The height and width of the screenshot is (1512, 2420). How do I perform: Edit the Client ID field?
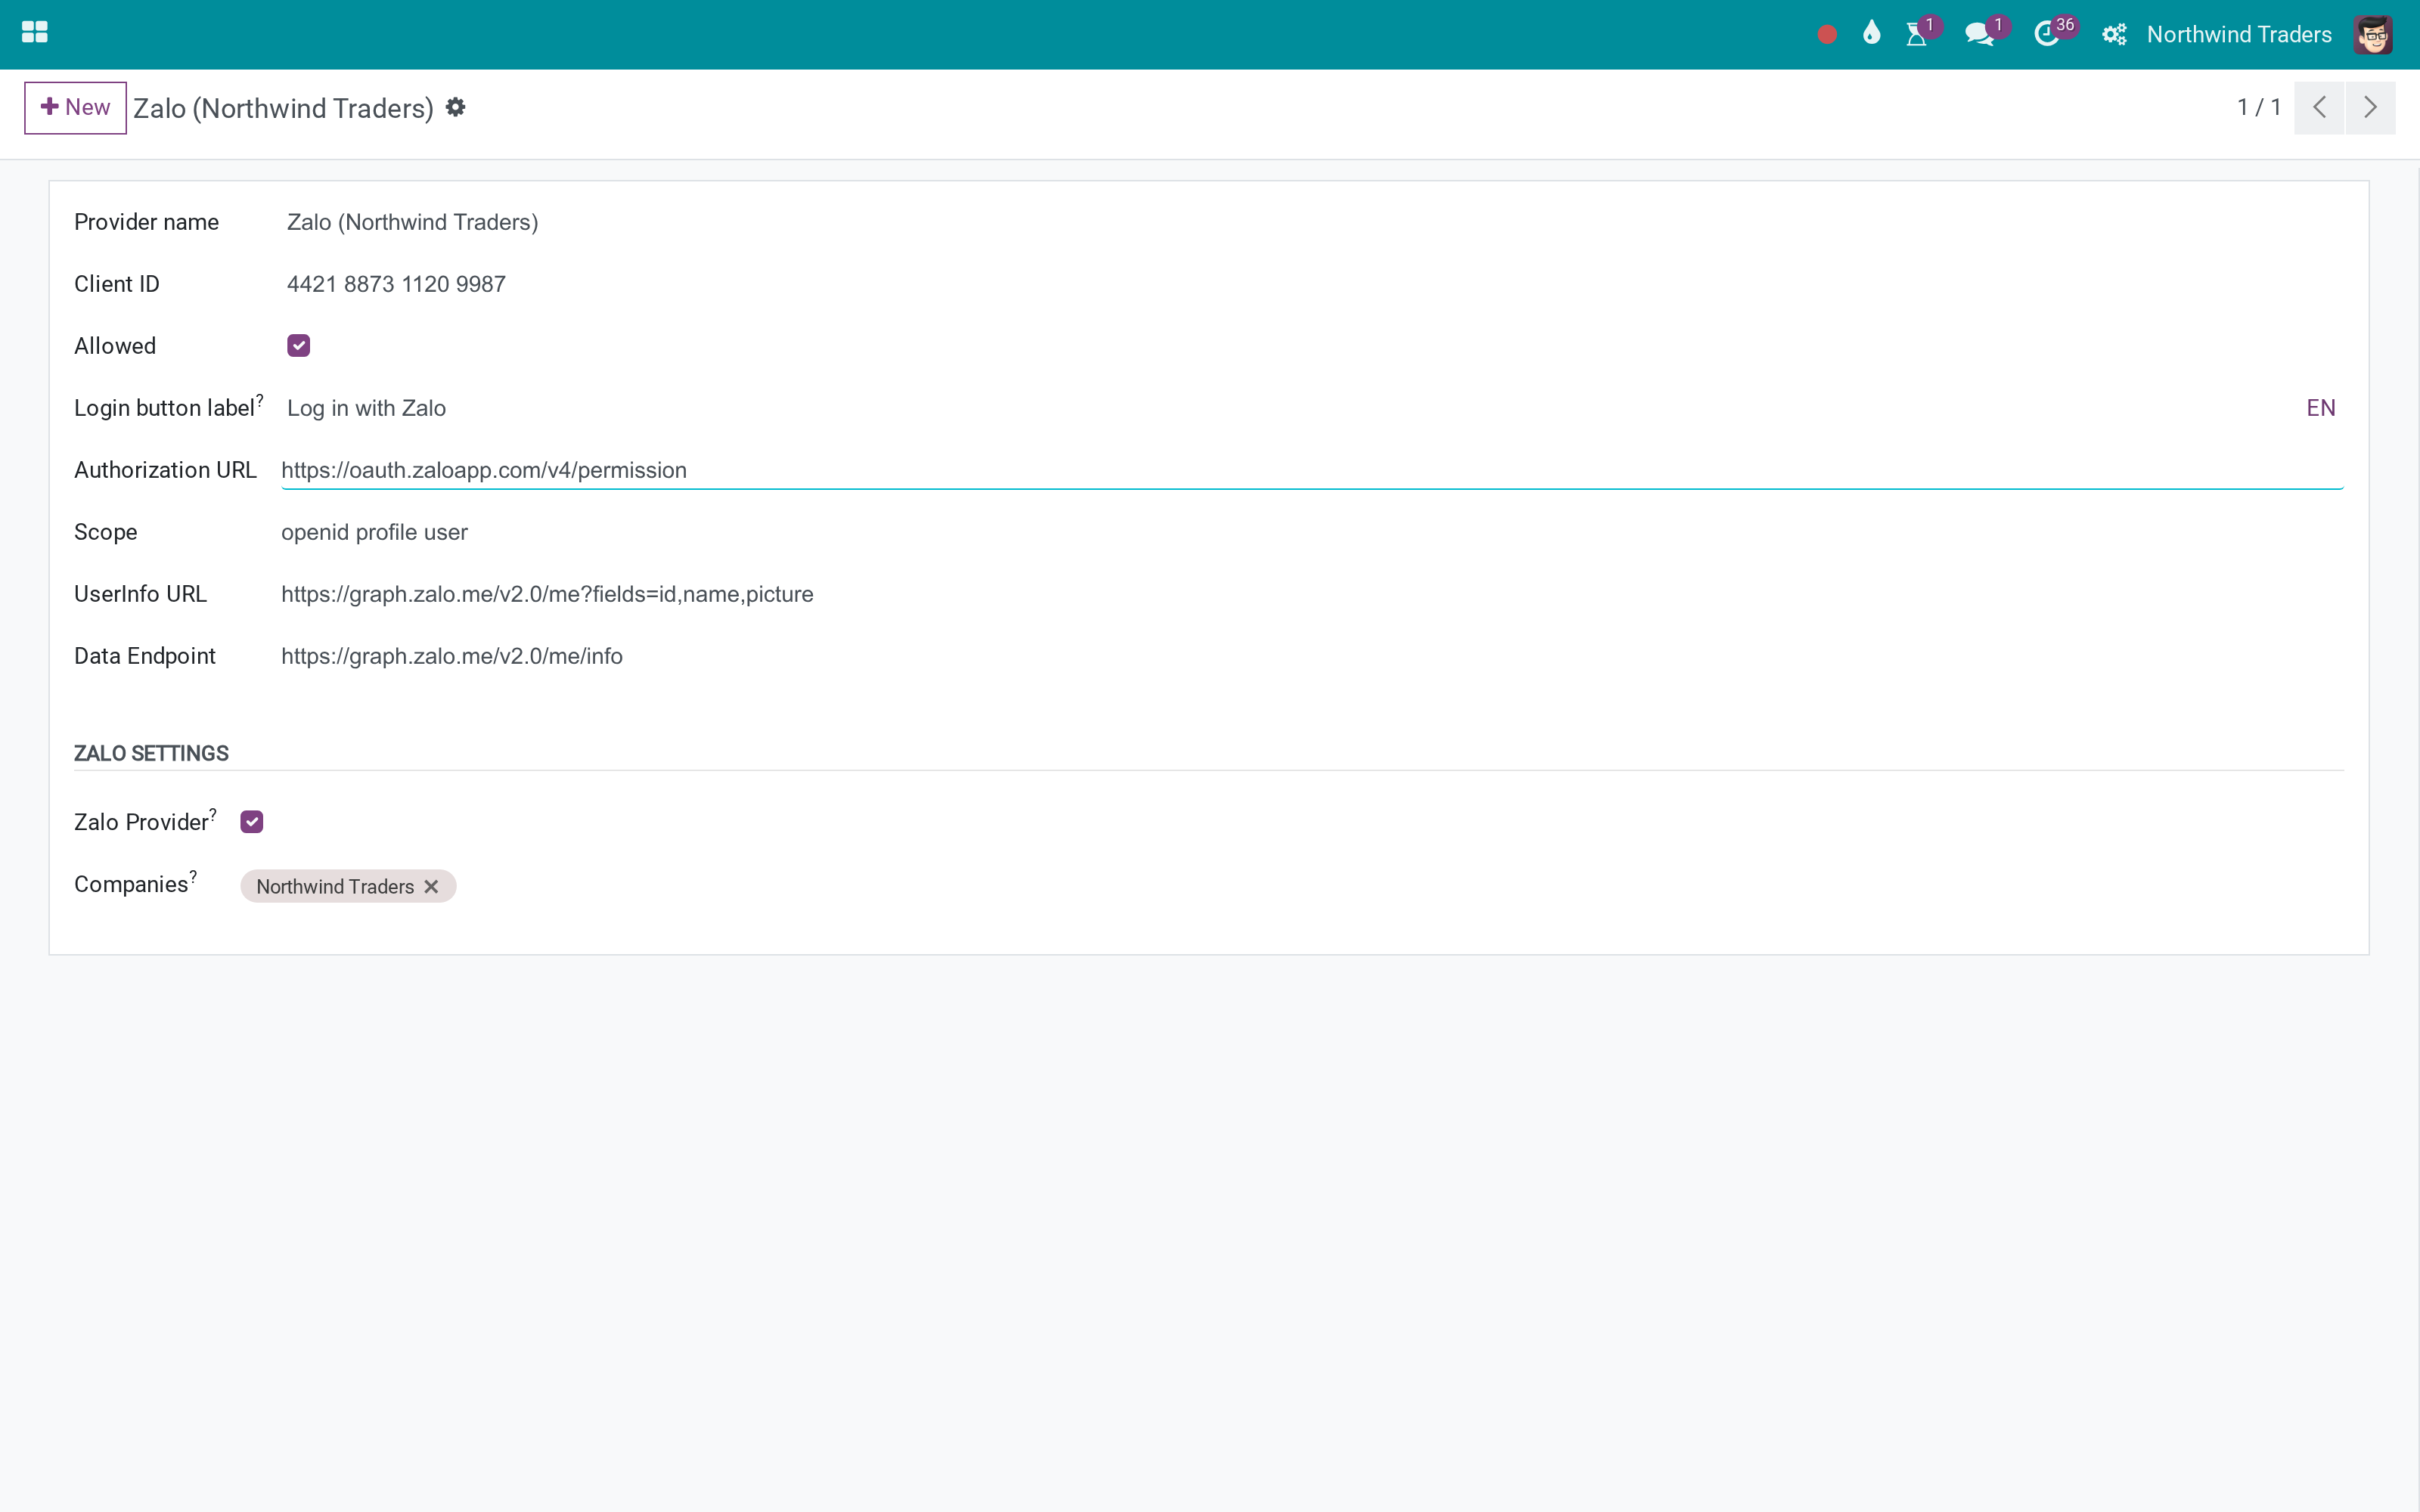tap(1312, 284)
